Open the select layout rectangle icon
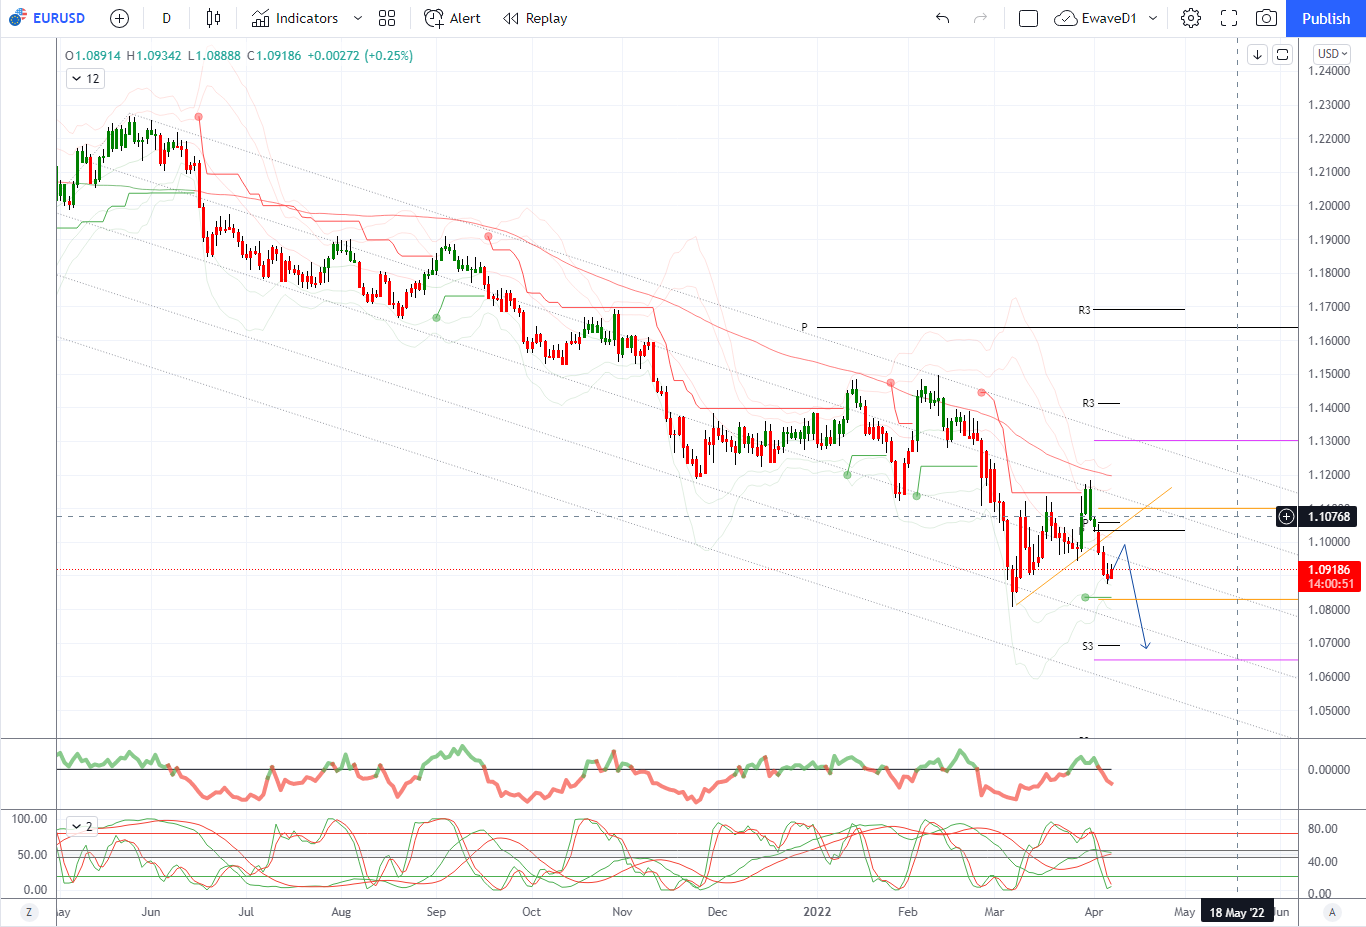Screen dimensions: 1366x927 [x=1028, y=18]
